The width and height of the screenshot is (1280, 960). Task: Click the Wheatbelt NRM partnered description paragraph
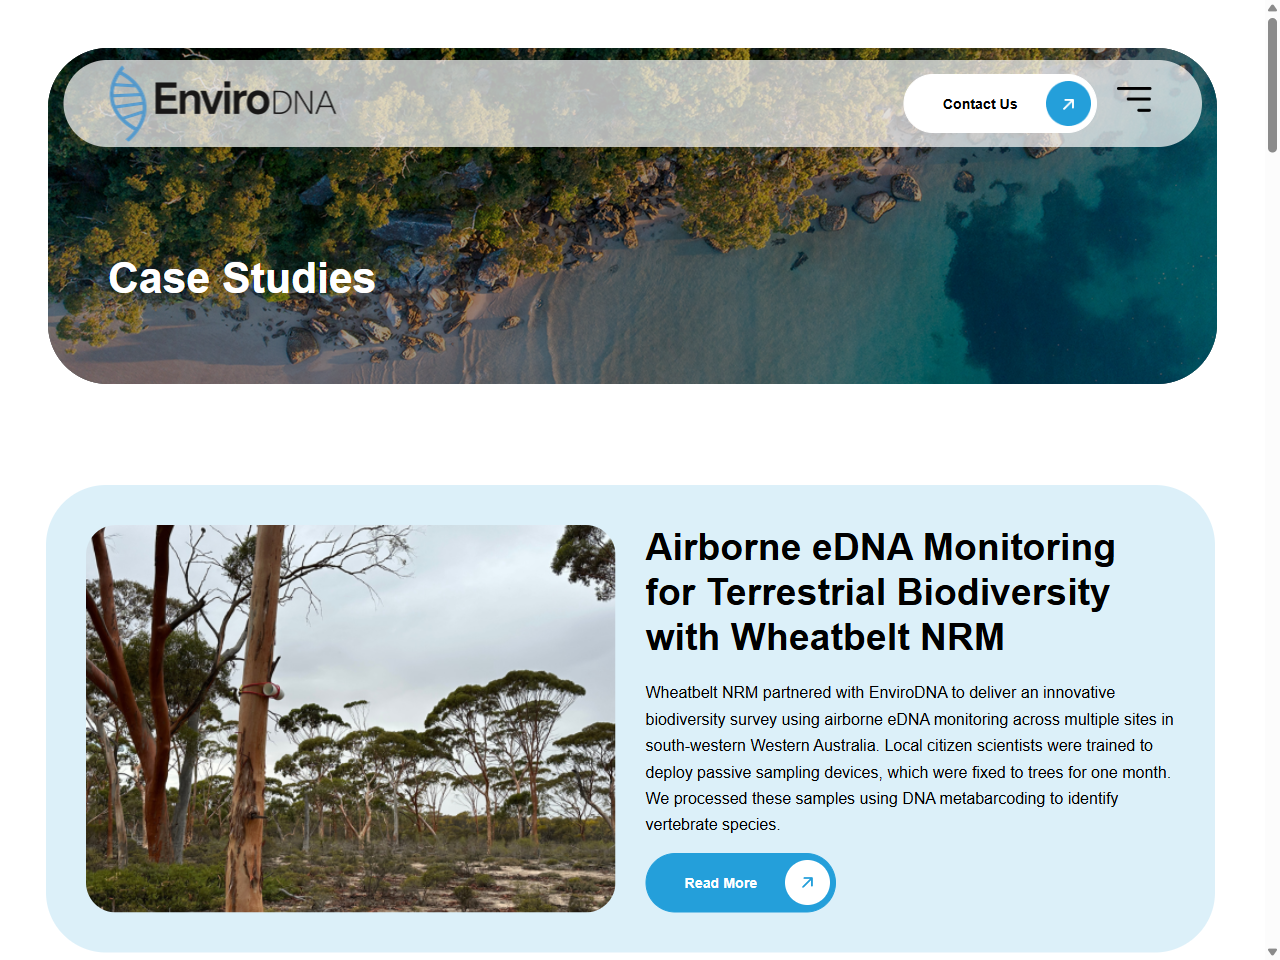click(909, 758)
